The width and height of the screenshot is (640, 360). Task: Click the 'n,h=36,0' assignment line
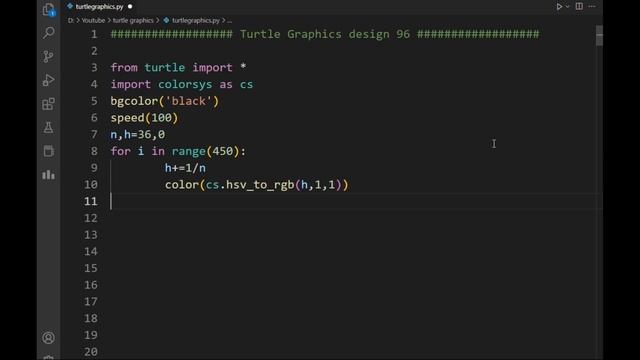click(138, 135)
